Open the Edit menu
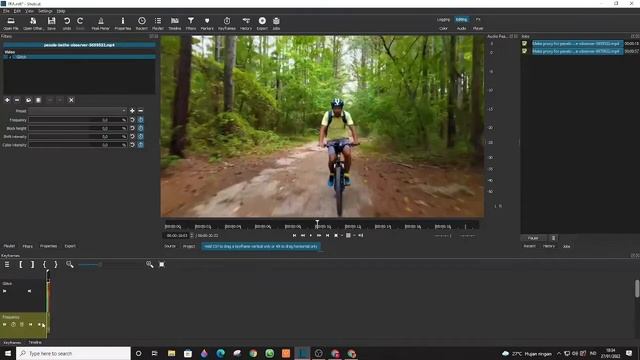The image size is (640, 360). [x=17, y=11]
